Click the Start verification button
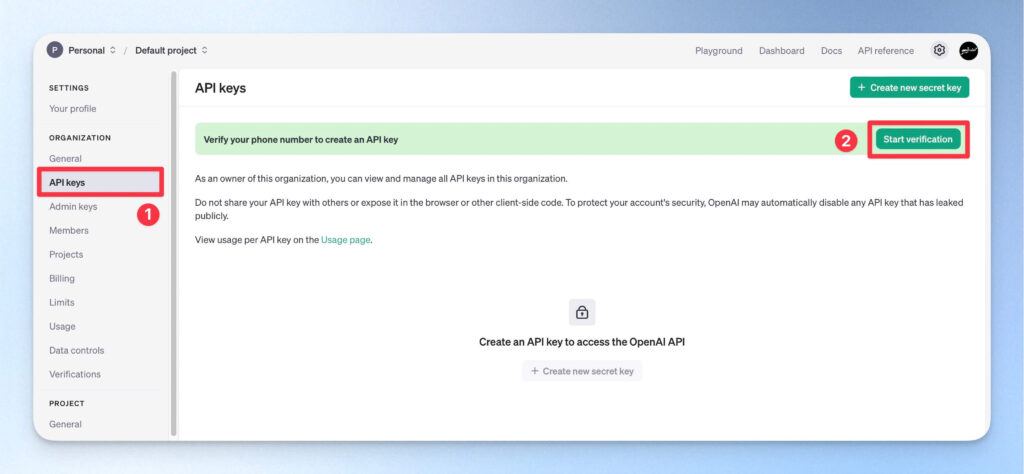1024x474 pixels. 918,139
